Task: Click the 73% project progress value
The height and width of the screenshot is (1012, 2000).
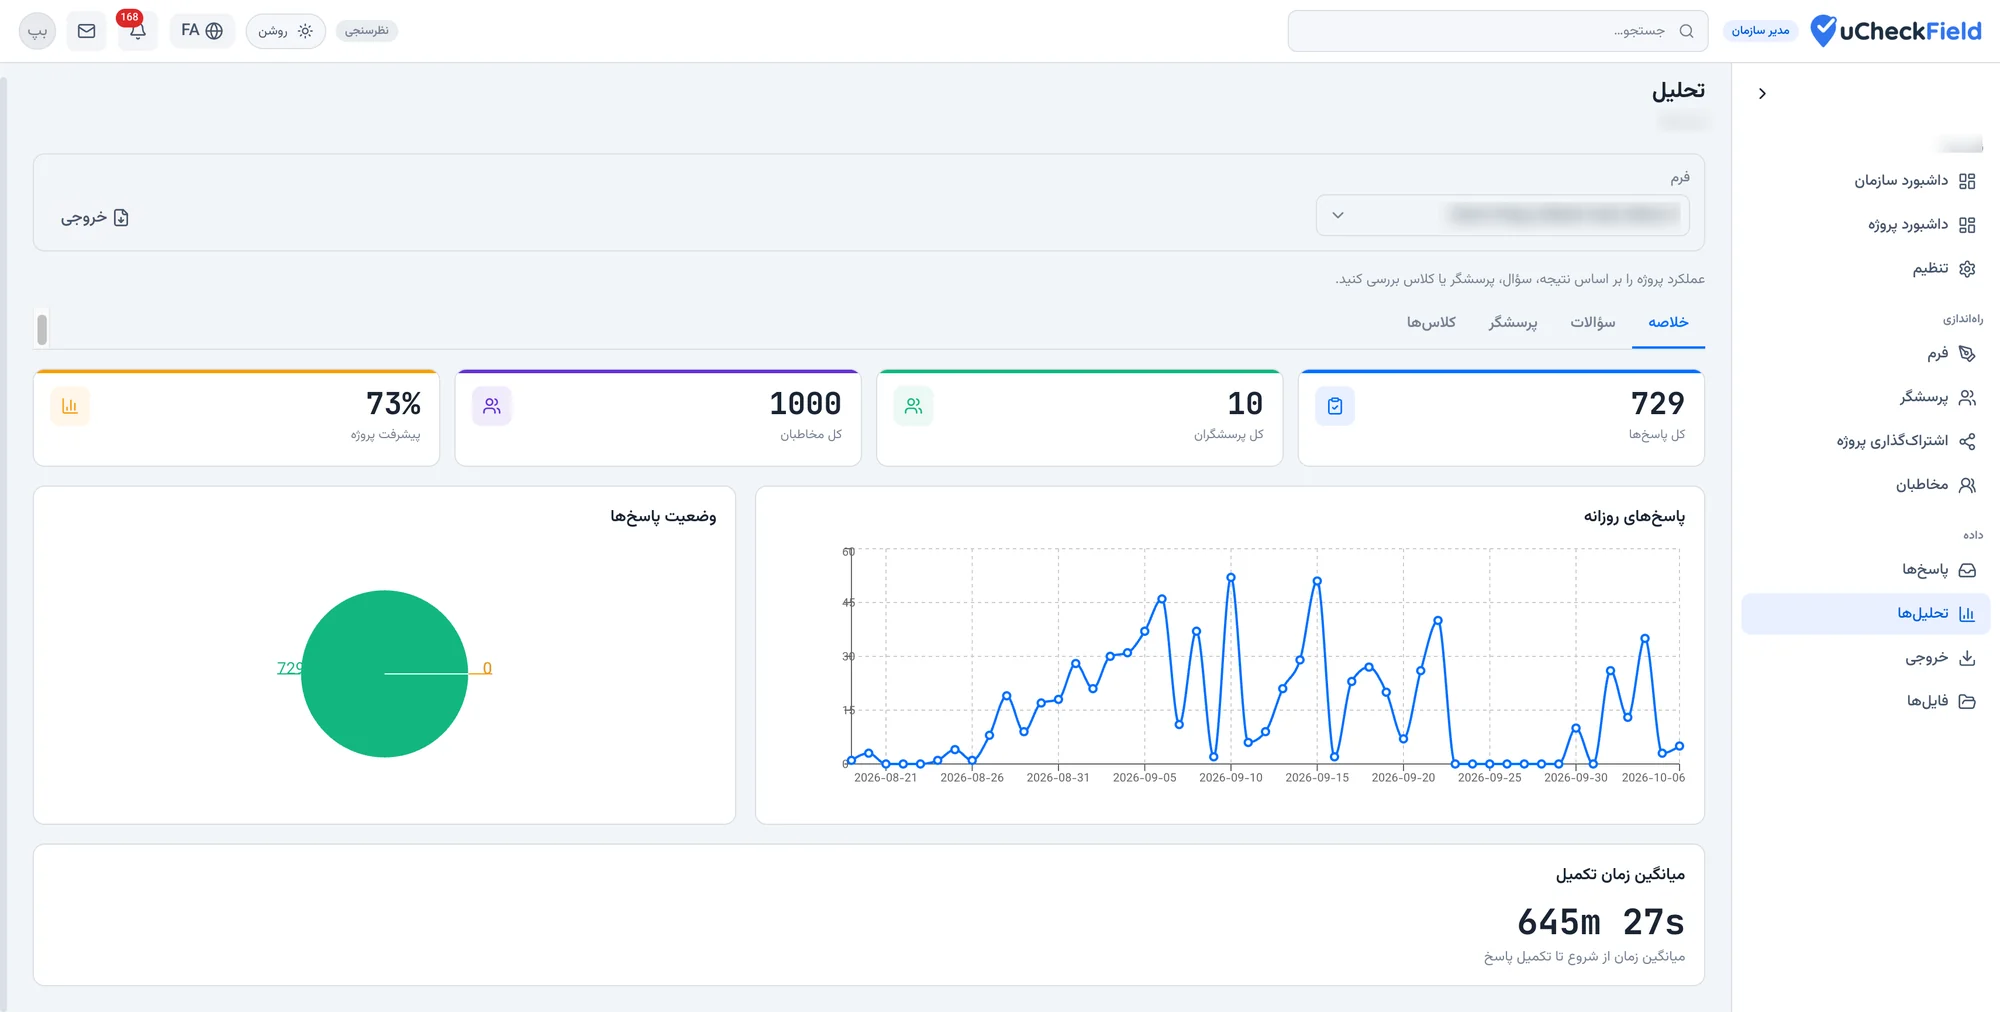Action: coord(393,404)
